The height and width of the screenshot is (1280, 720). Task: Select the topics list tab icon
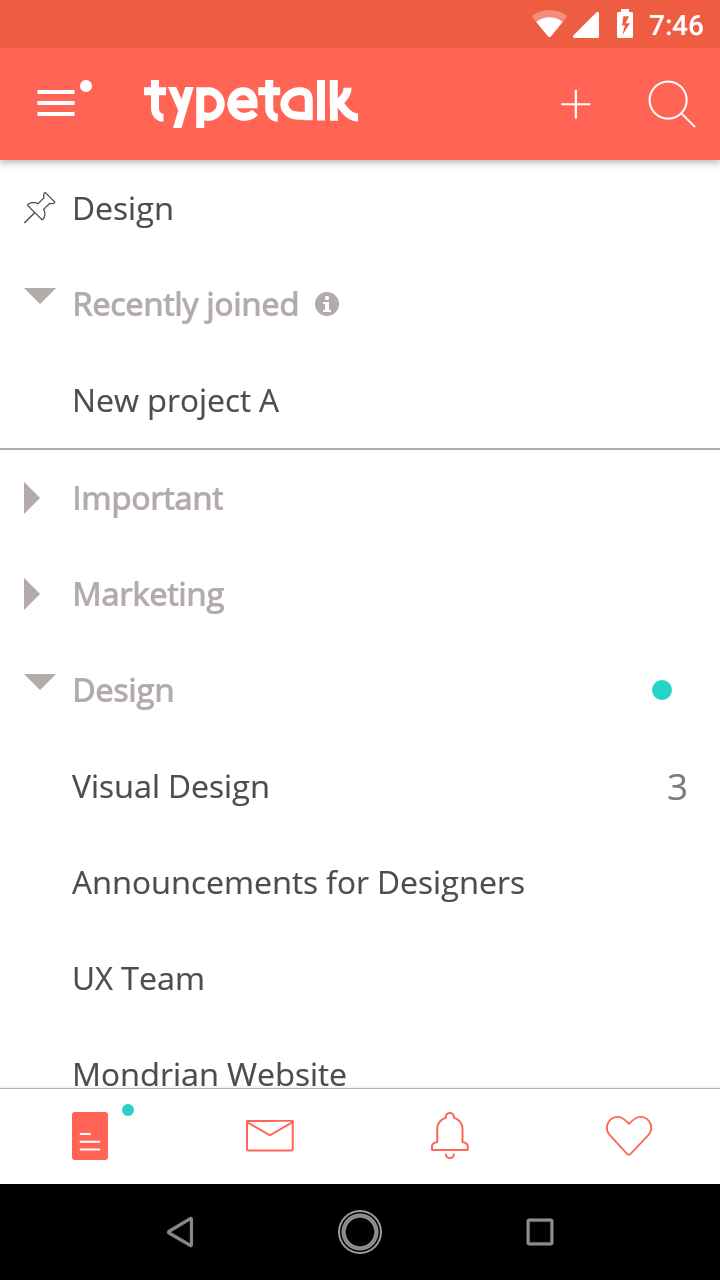pyautogui.click(x=90, y=1136)
